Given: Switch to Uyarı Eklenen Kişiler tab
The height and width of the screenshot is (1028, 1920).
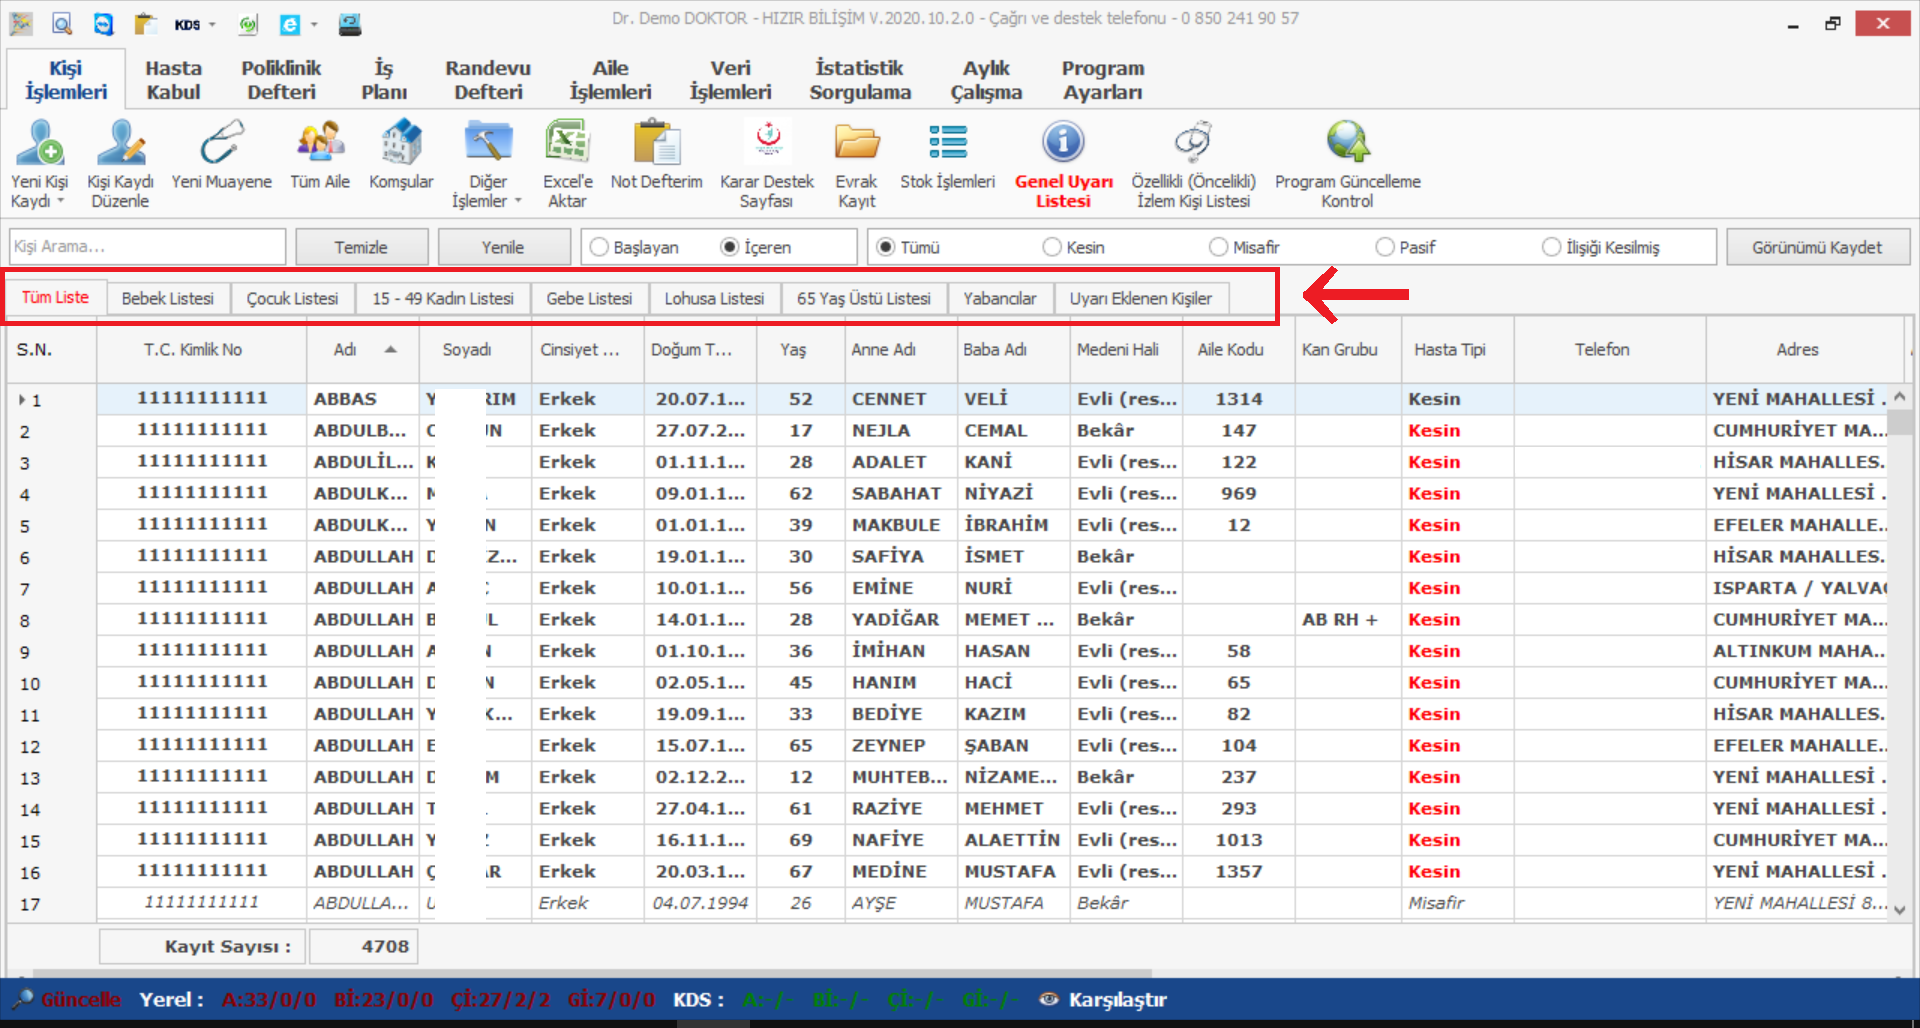Looking at the screenshot, I should pos(1141,299).
